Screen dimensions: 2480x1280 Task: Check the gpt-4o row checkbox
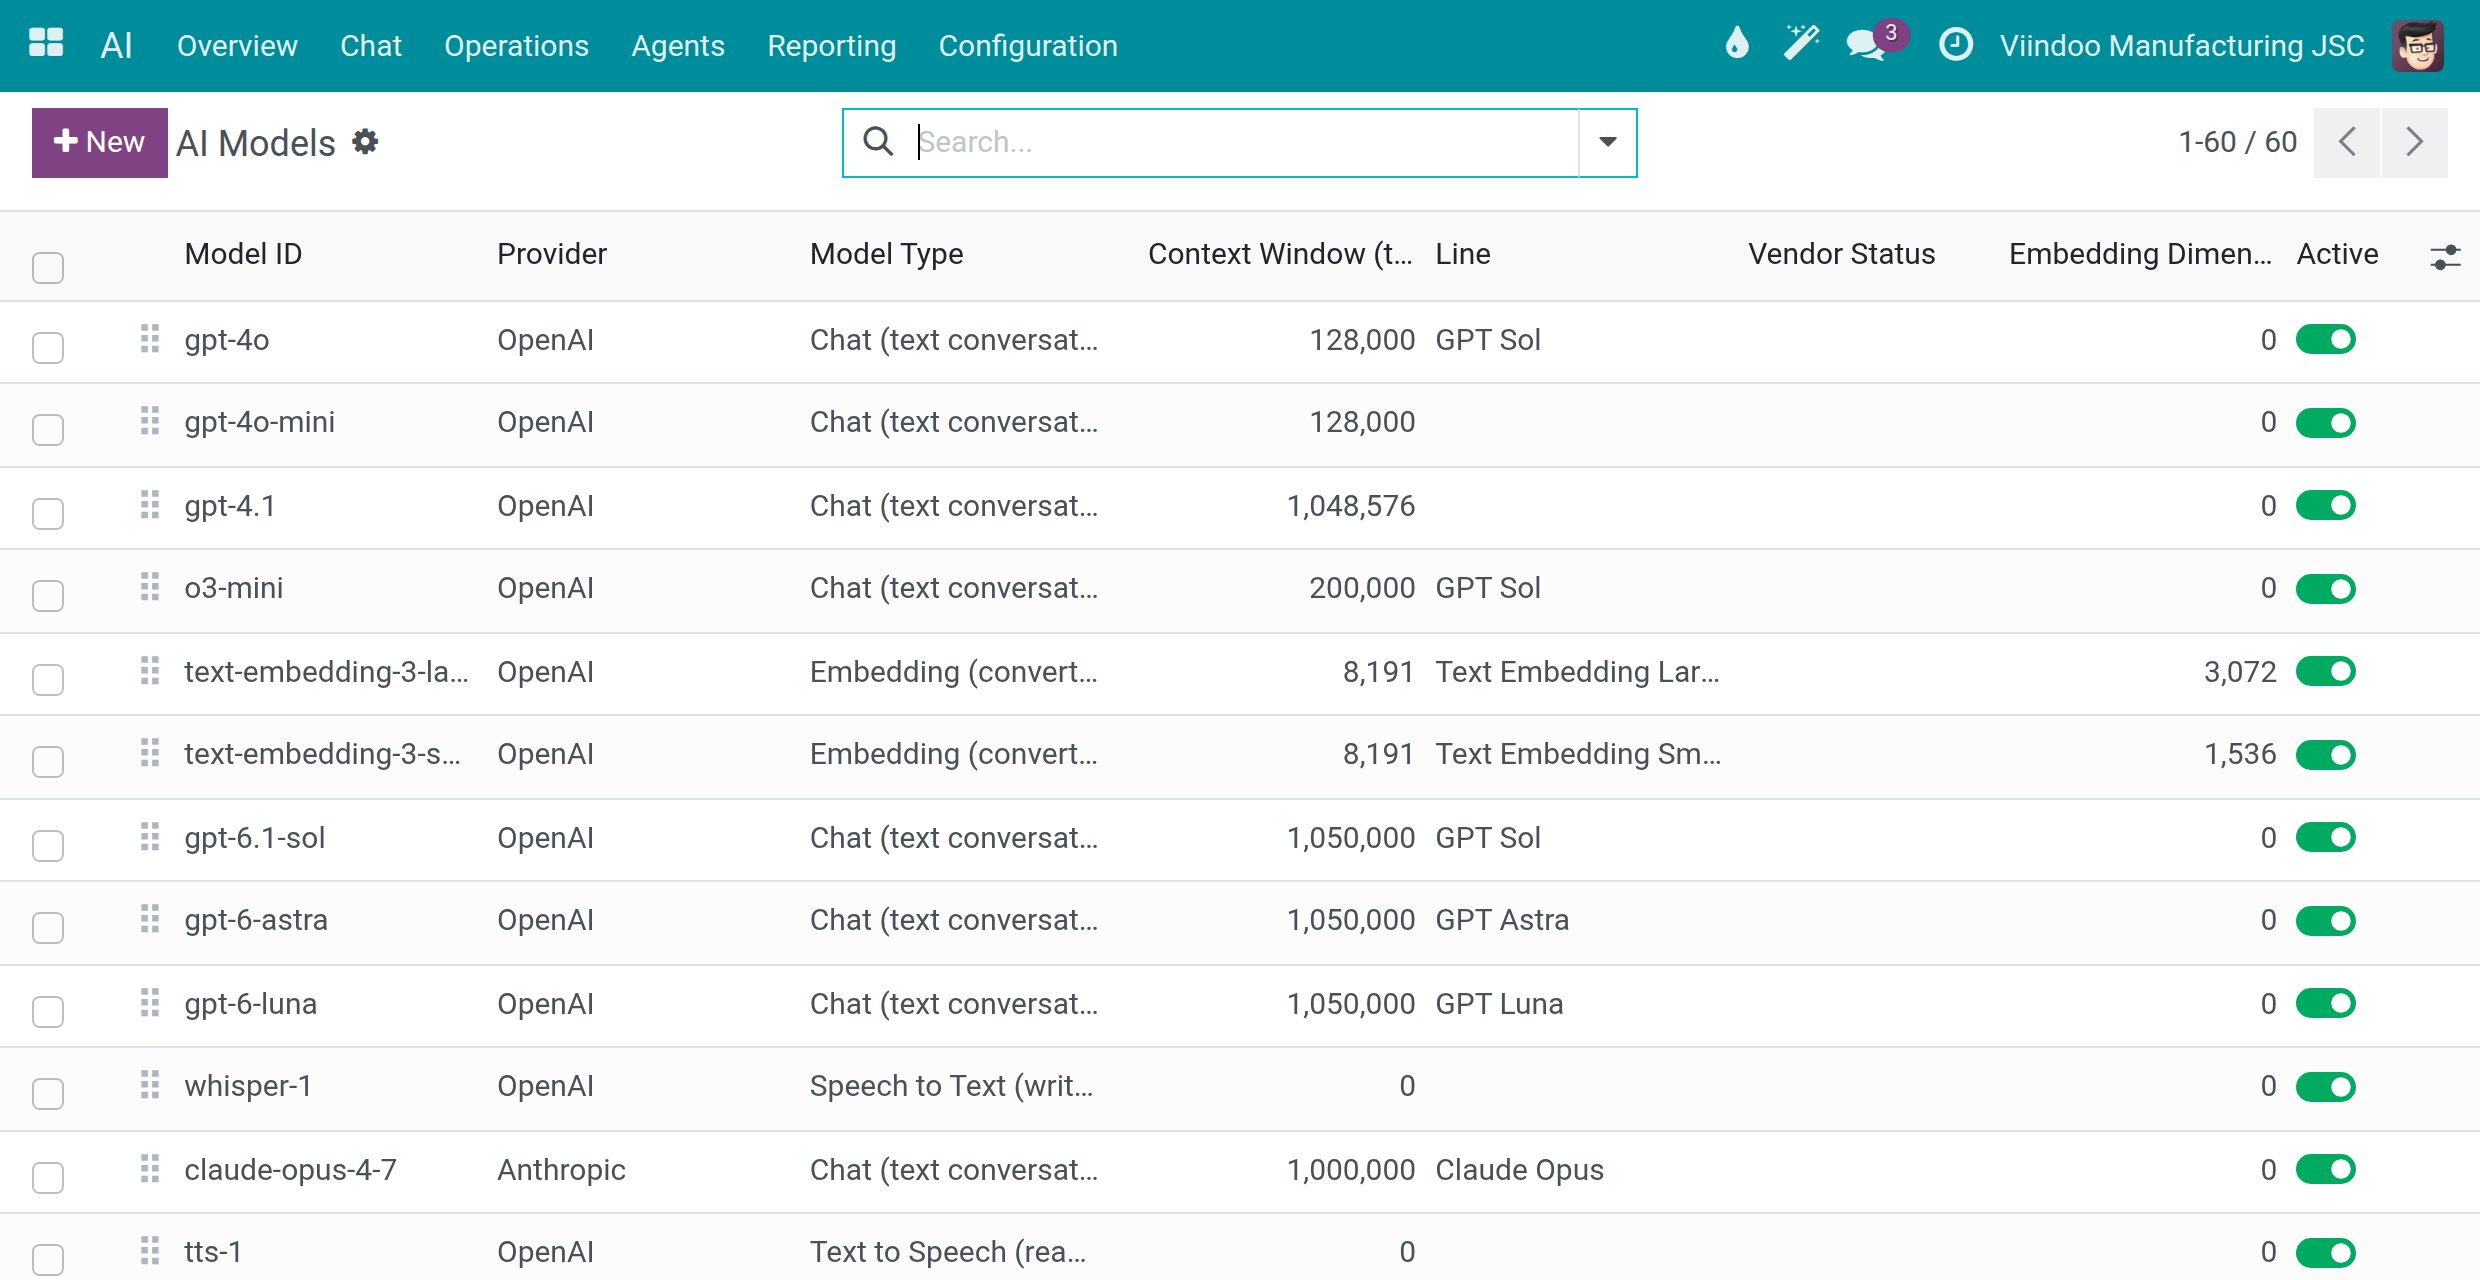point(48,347)
